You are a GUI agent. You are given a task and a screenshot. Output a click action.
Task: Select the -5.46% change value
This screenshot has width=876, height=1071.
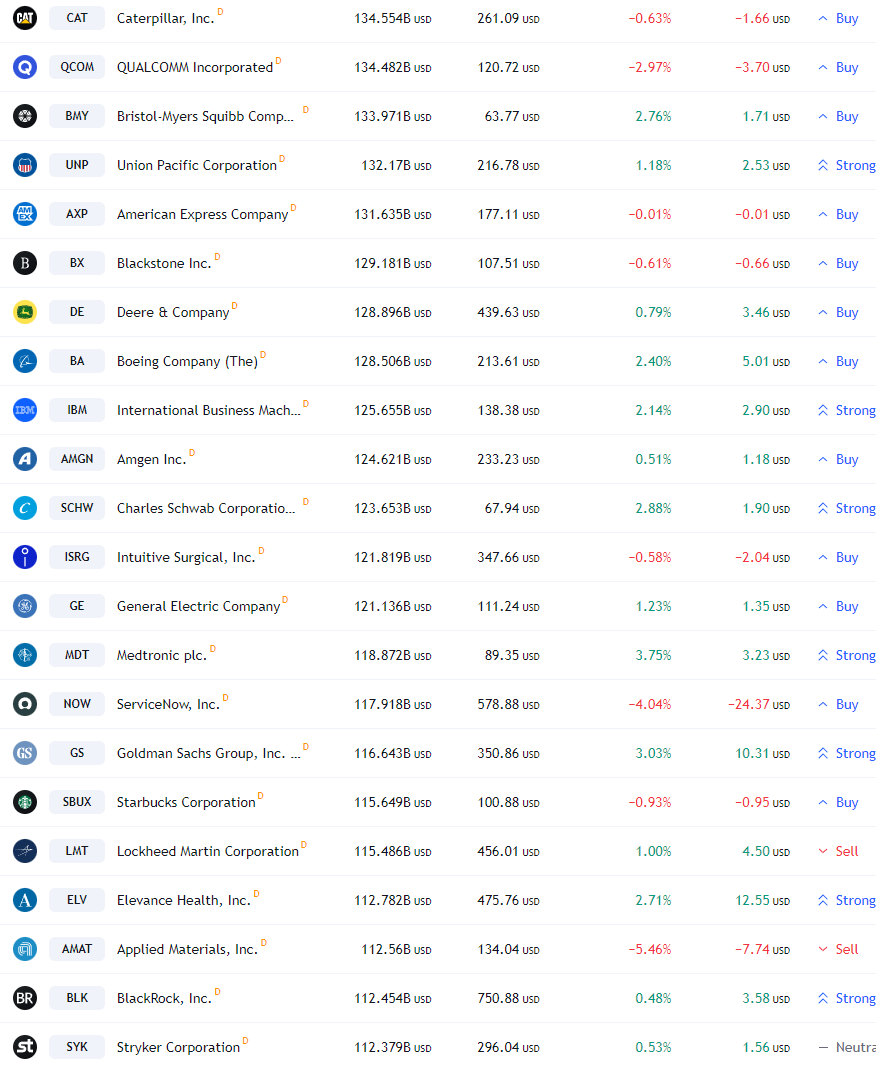pos(649,949)
